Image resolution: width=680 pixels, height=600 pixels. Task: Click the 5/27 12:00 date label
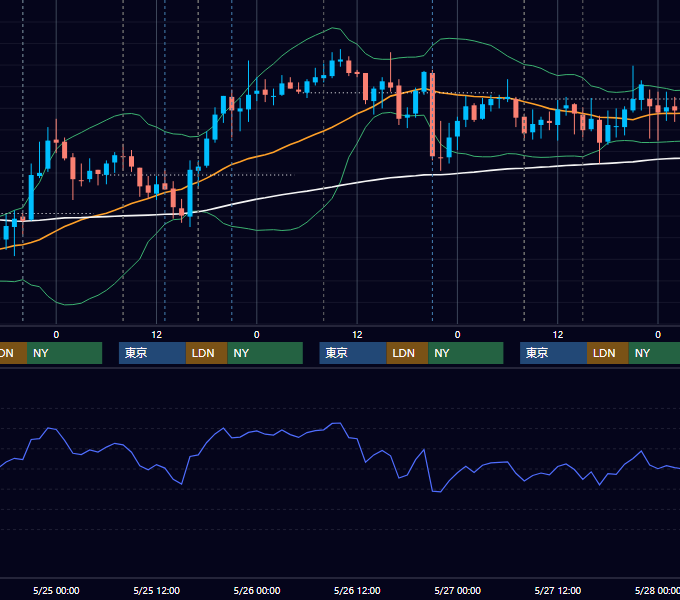tap(558, 590)
